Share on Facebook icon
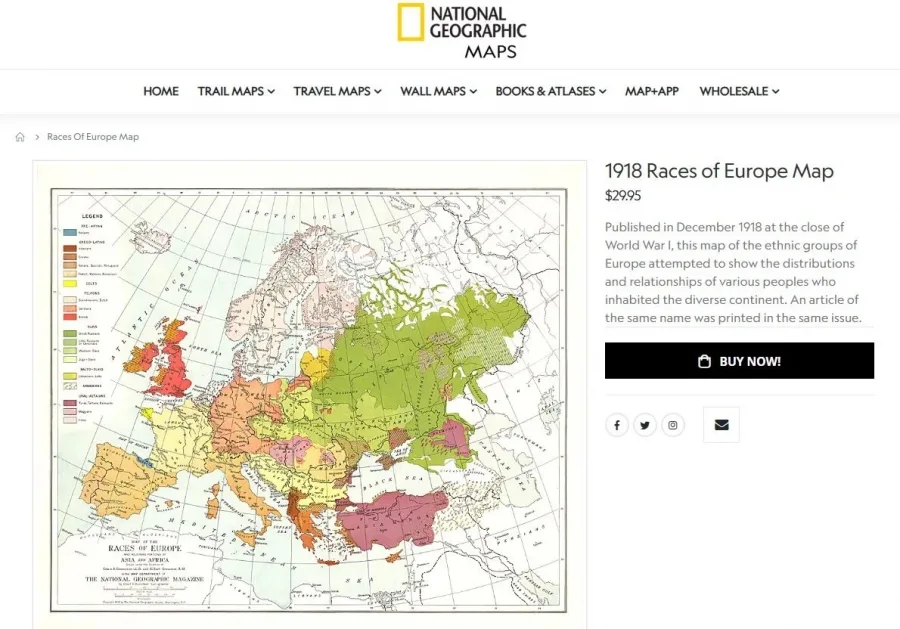The width and height of the screenshot is (900, 629). click(x=616, y=425)
